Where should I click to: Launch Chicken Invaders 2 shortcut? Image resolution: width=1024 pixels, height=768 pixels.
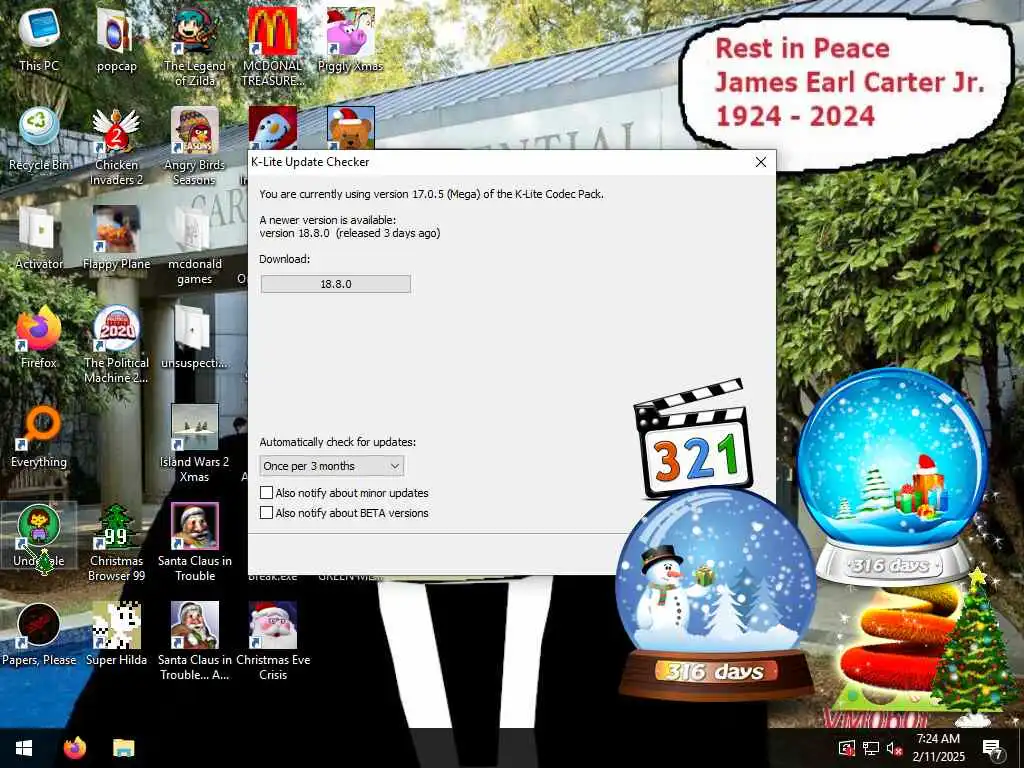pos(116,146)
